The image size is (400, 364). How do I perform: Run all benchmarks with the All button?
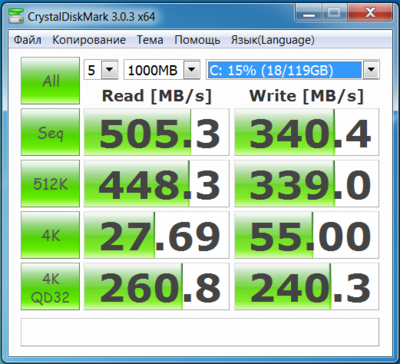(x=50, y=81)
